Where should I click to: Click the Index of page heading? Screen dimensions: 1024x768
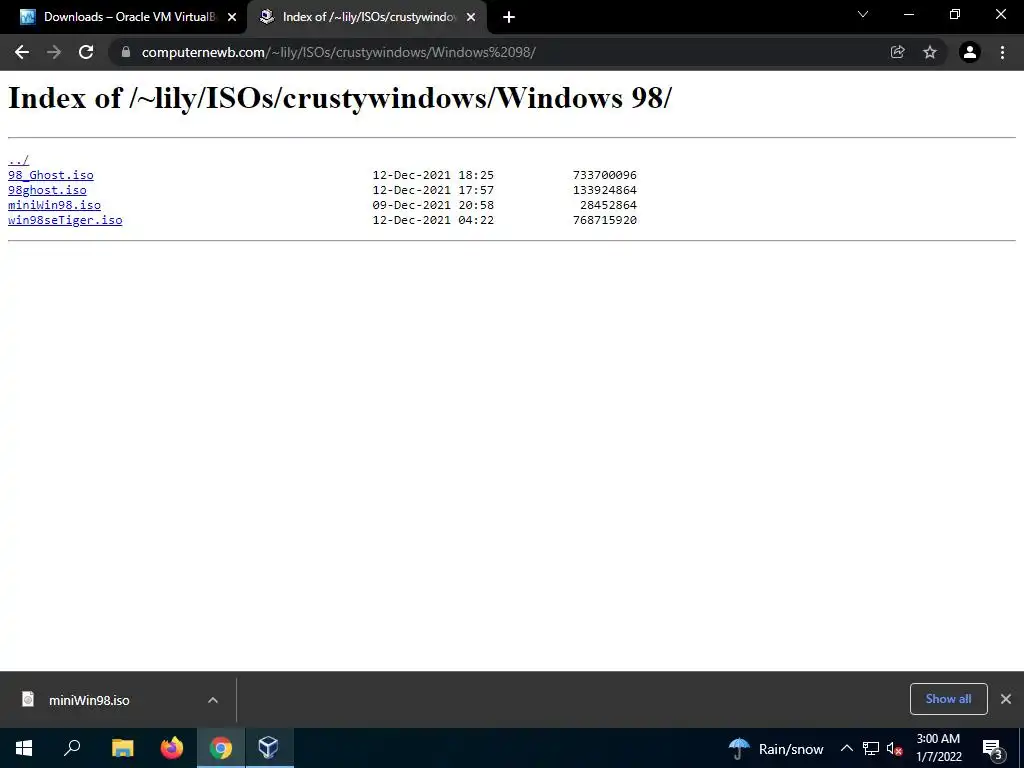[x=340, y=99]
